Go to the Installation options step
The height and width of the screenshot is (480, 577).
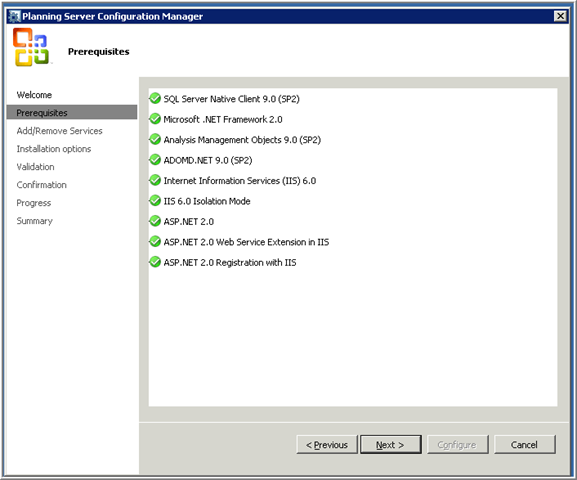point(54,149)
